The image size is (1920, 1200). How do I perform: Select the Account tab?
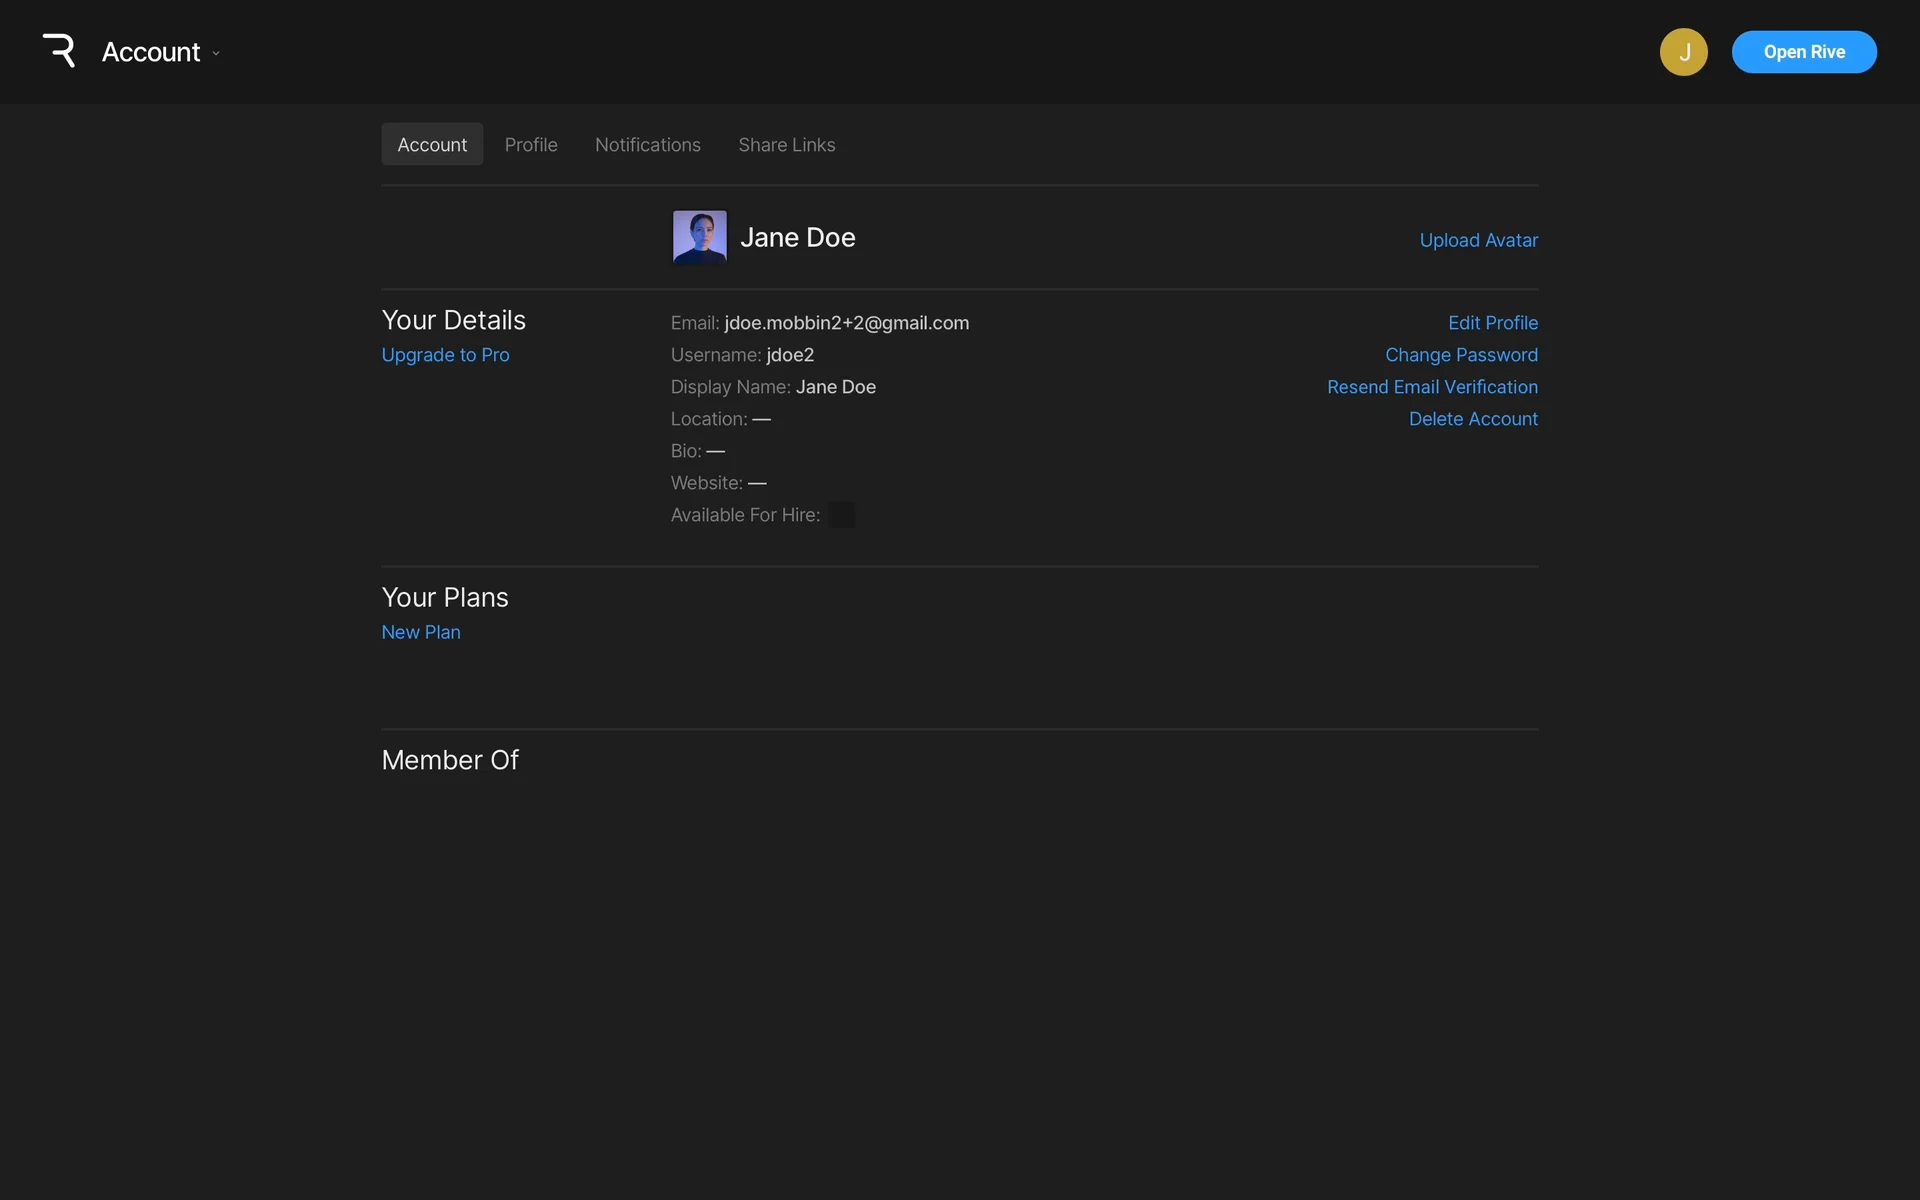[432, 145]
